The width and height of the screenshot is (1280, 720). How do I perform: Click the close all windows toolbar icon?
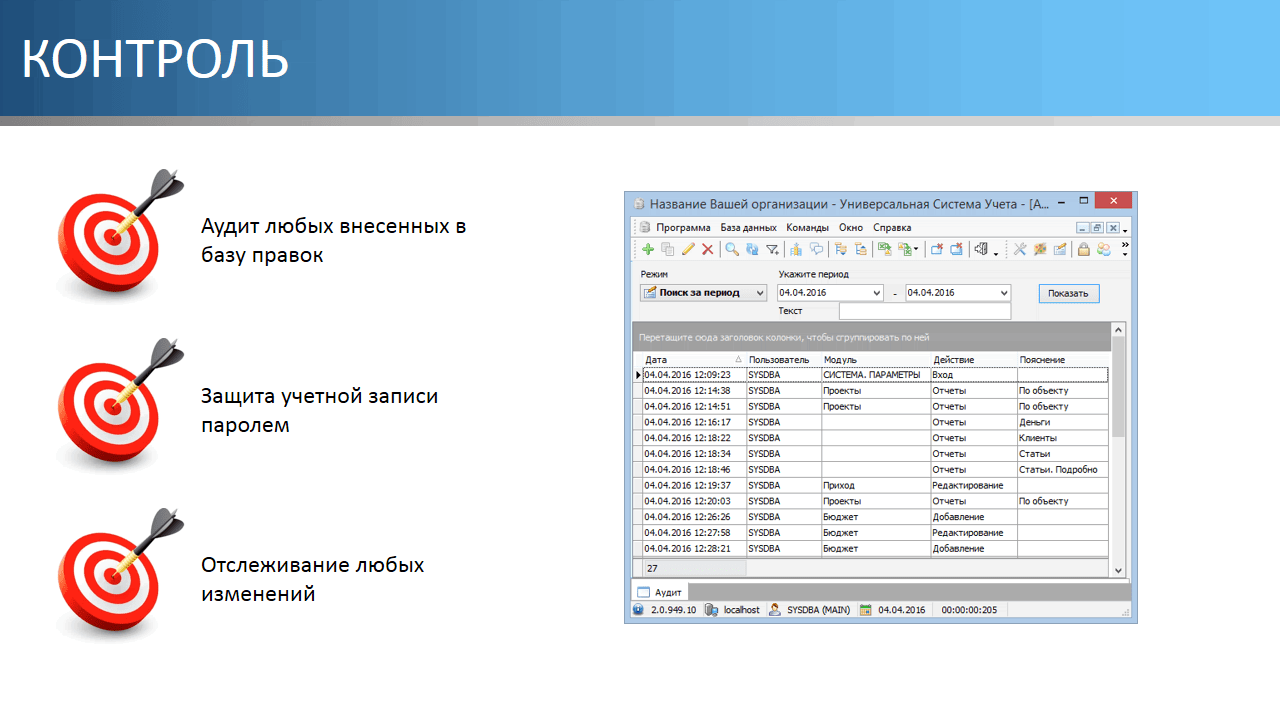pyautogui.click(x=956, y=249)
